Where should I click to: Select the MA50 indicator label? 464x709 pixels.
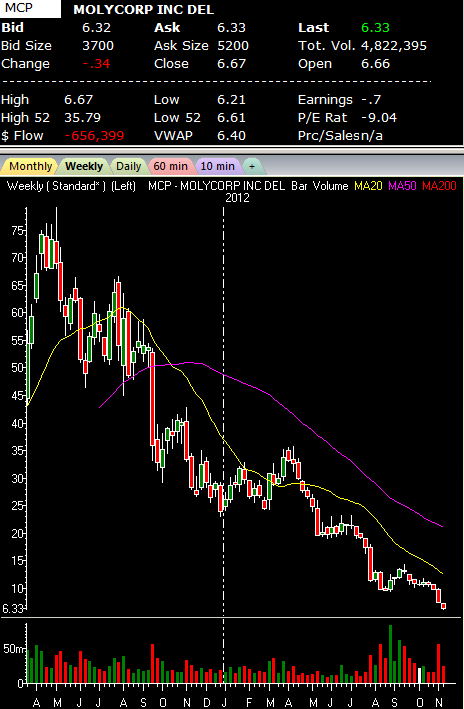[x=402, y=186]
